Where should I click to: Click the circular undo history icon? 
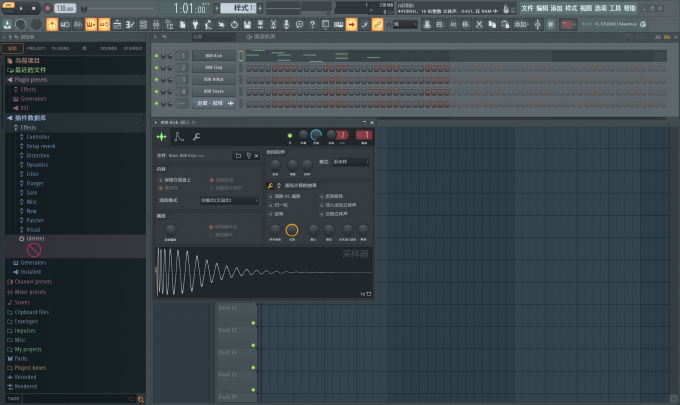point(234,25)
